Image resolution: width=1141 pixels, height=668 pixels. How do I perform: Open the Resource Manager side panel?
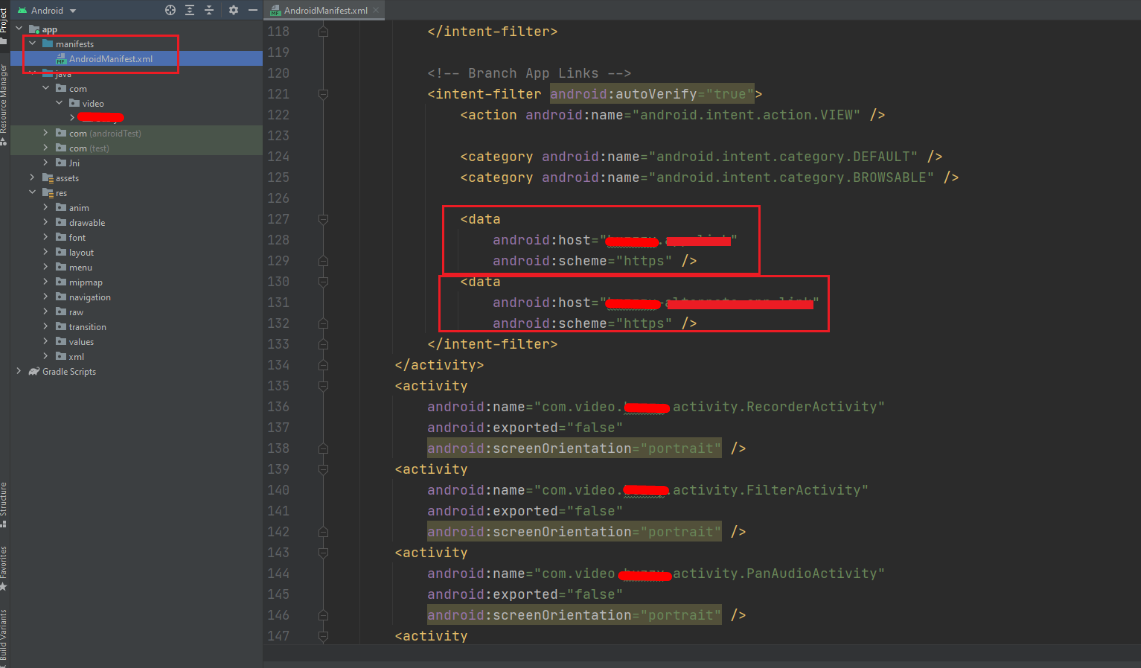[4, 100]
